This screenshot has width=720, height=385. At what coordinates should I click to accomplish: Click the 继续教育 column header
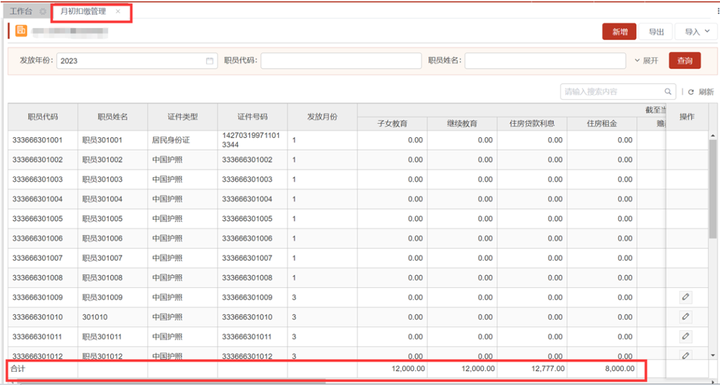[462, 124]
